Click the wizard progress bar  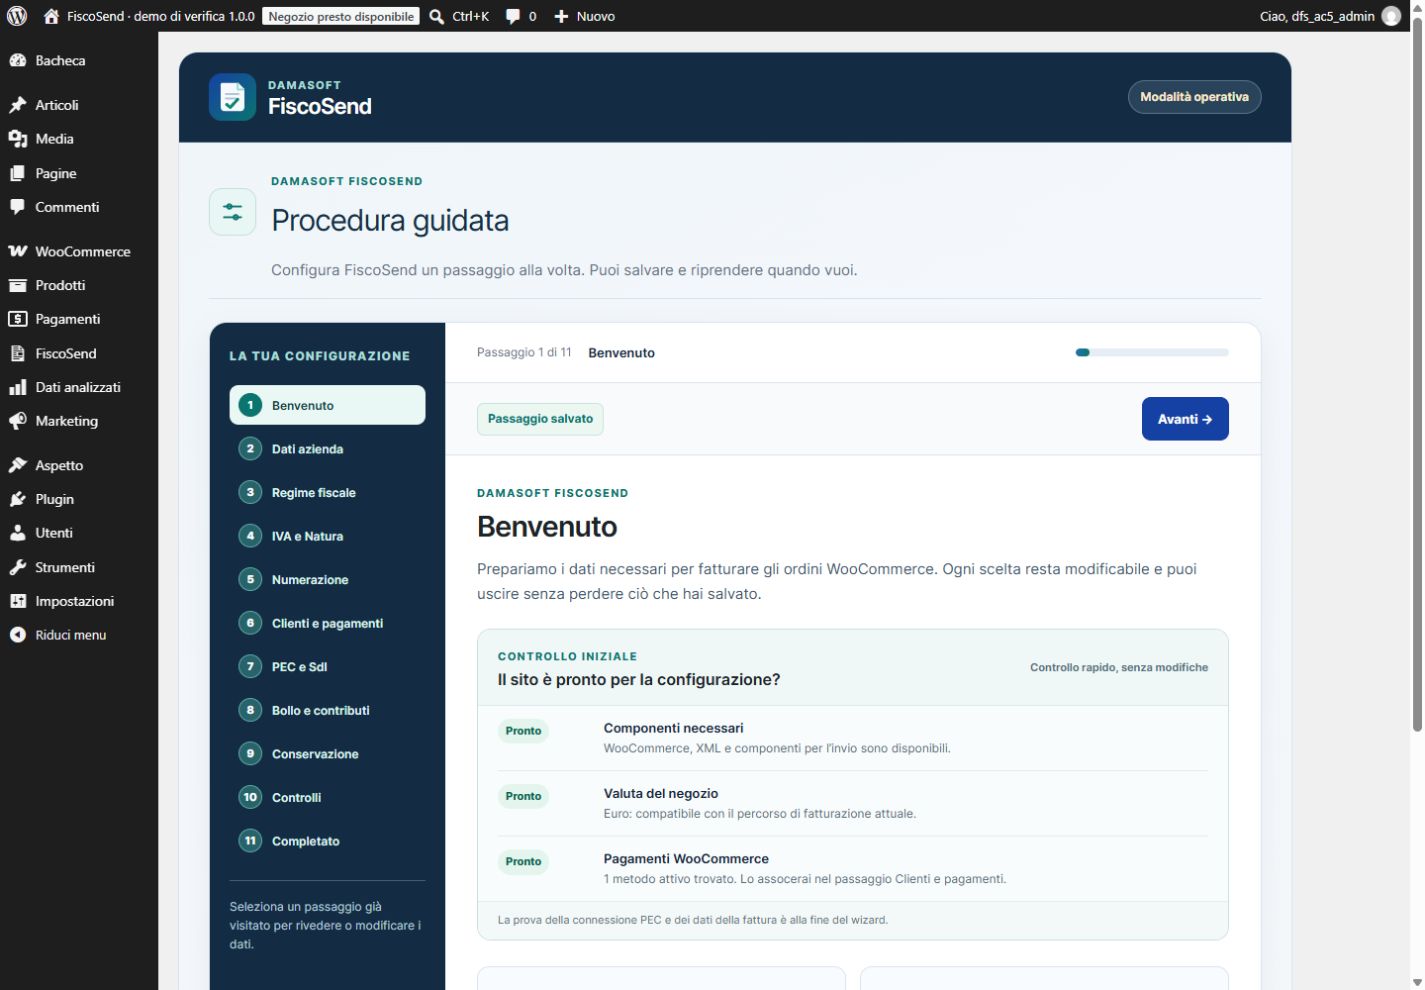[1152, 352]
